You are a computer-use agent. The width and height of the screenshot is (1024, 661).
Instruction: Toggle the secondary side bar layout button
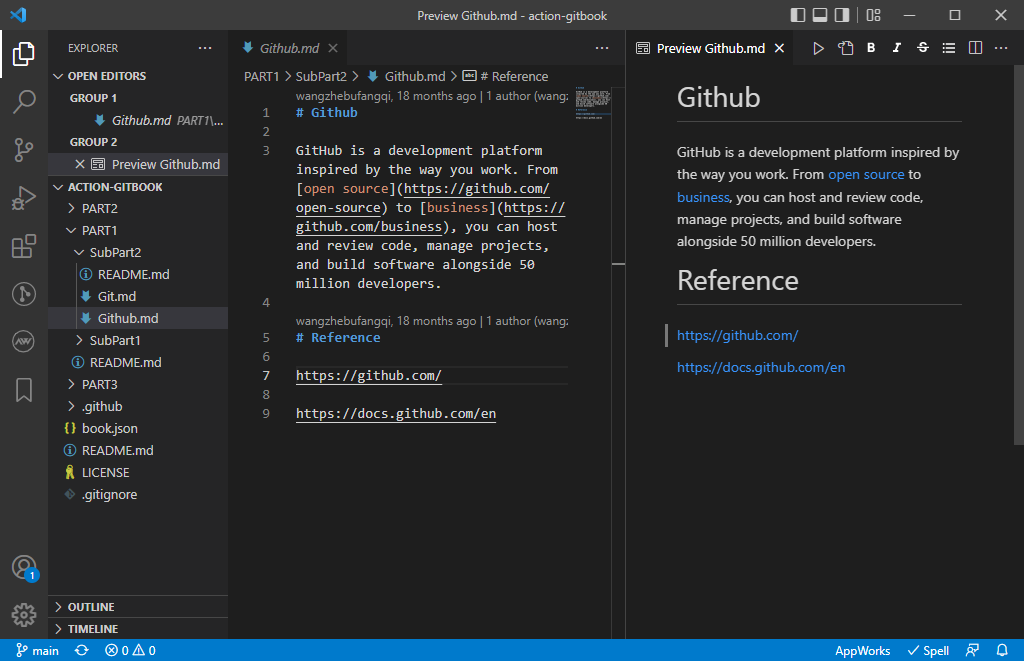coord(842,15)
